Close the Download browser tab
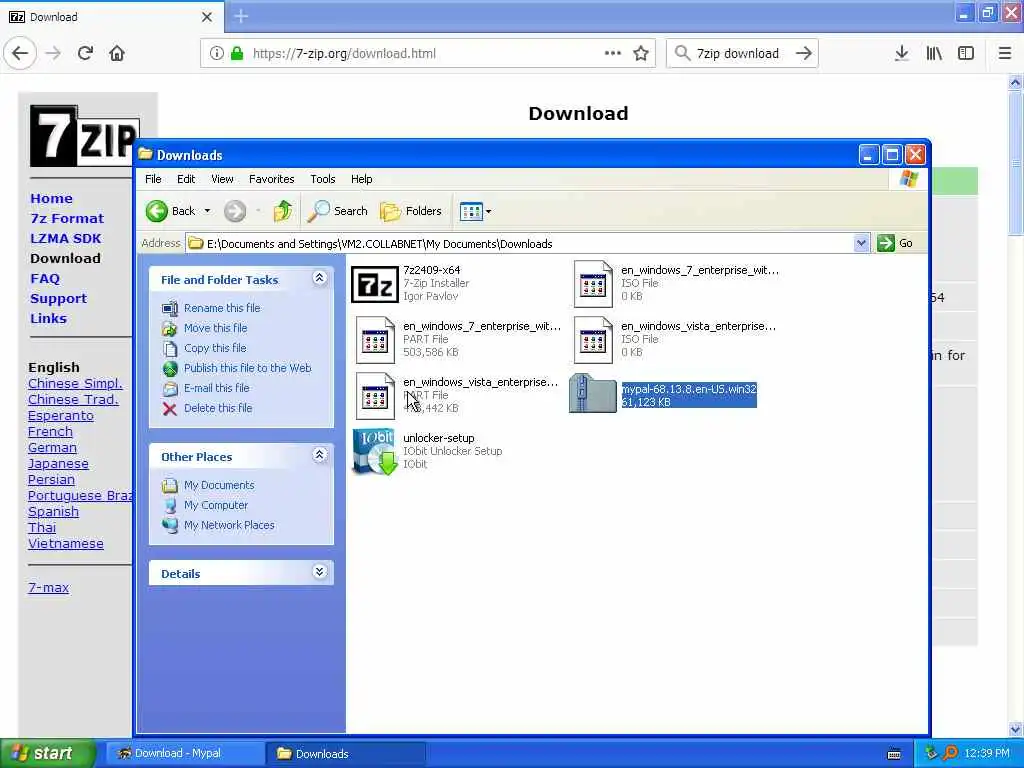Viewport: 1024px width, 768px height. (207, 17)
